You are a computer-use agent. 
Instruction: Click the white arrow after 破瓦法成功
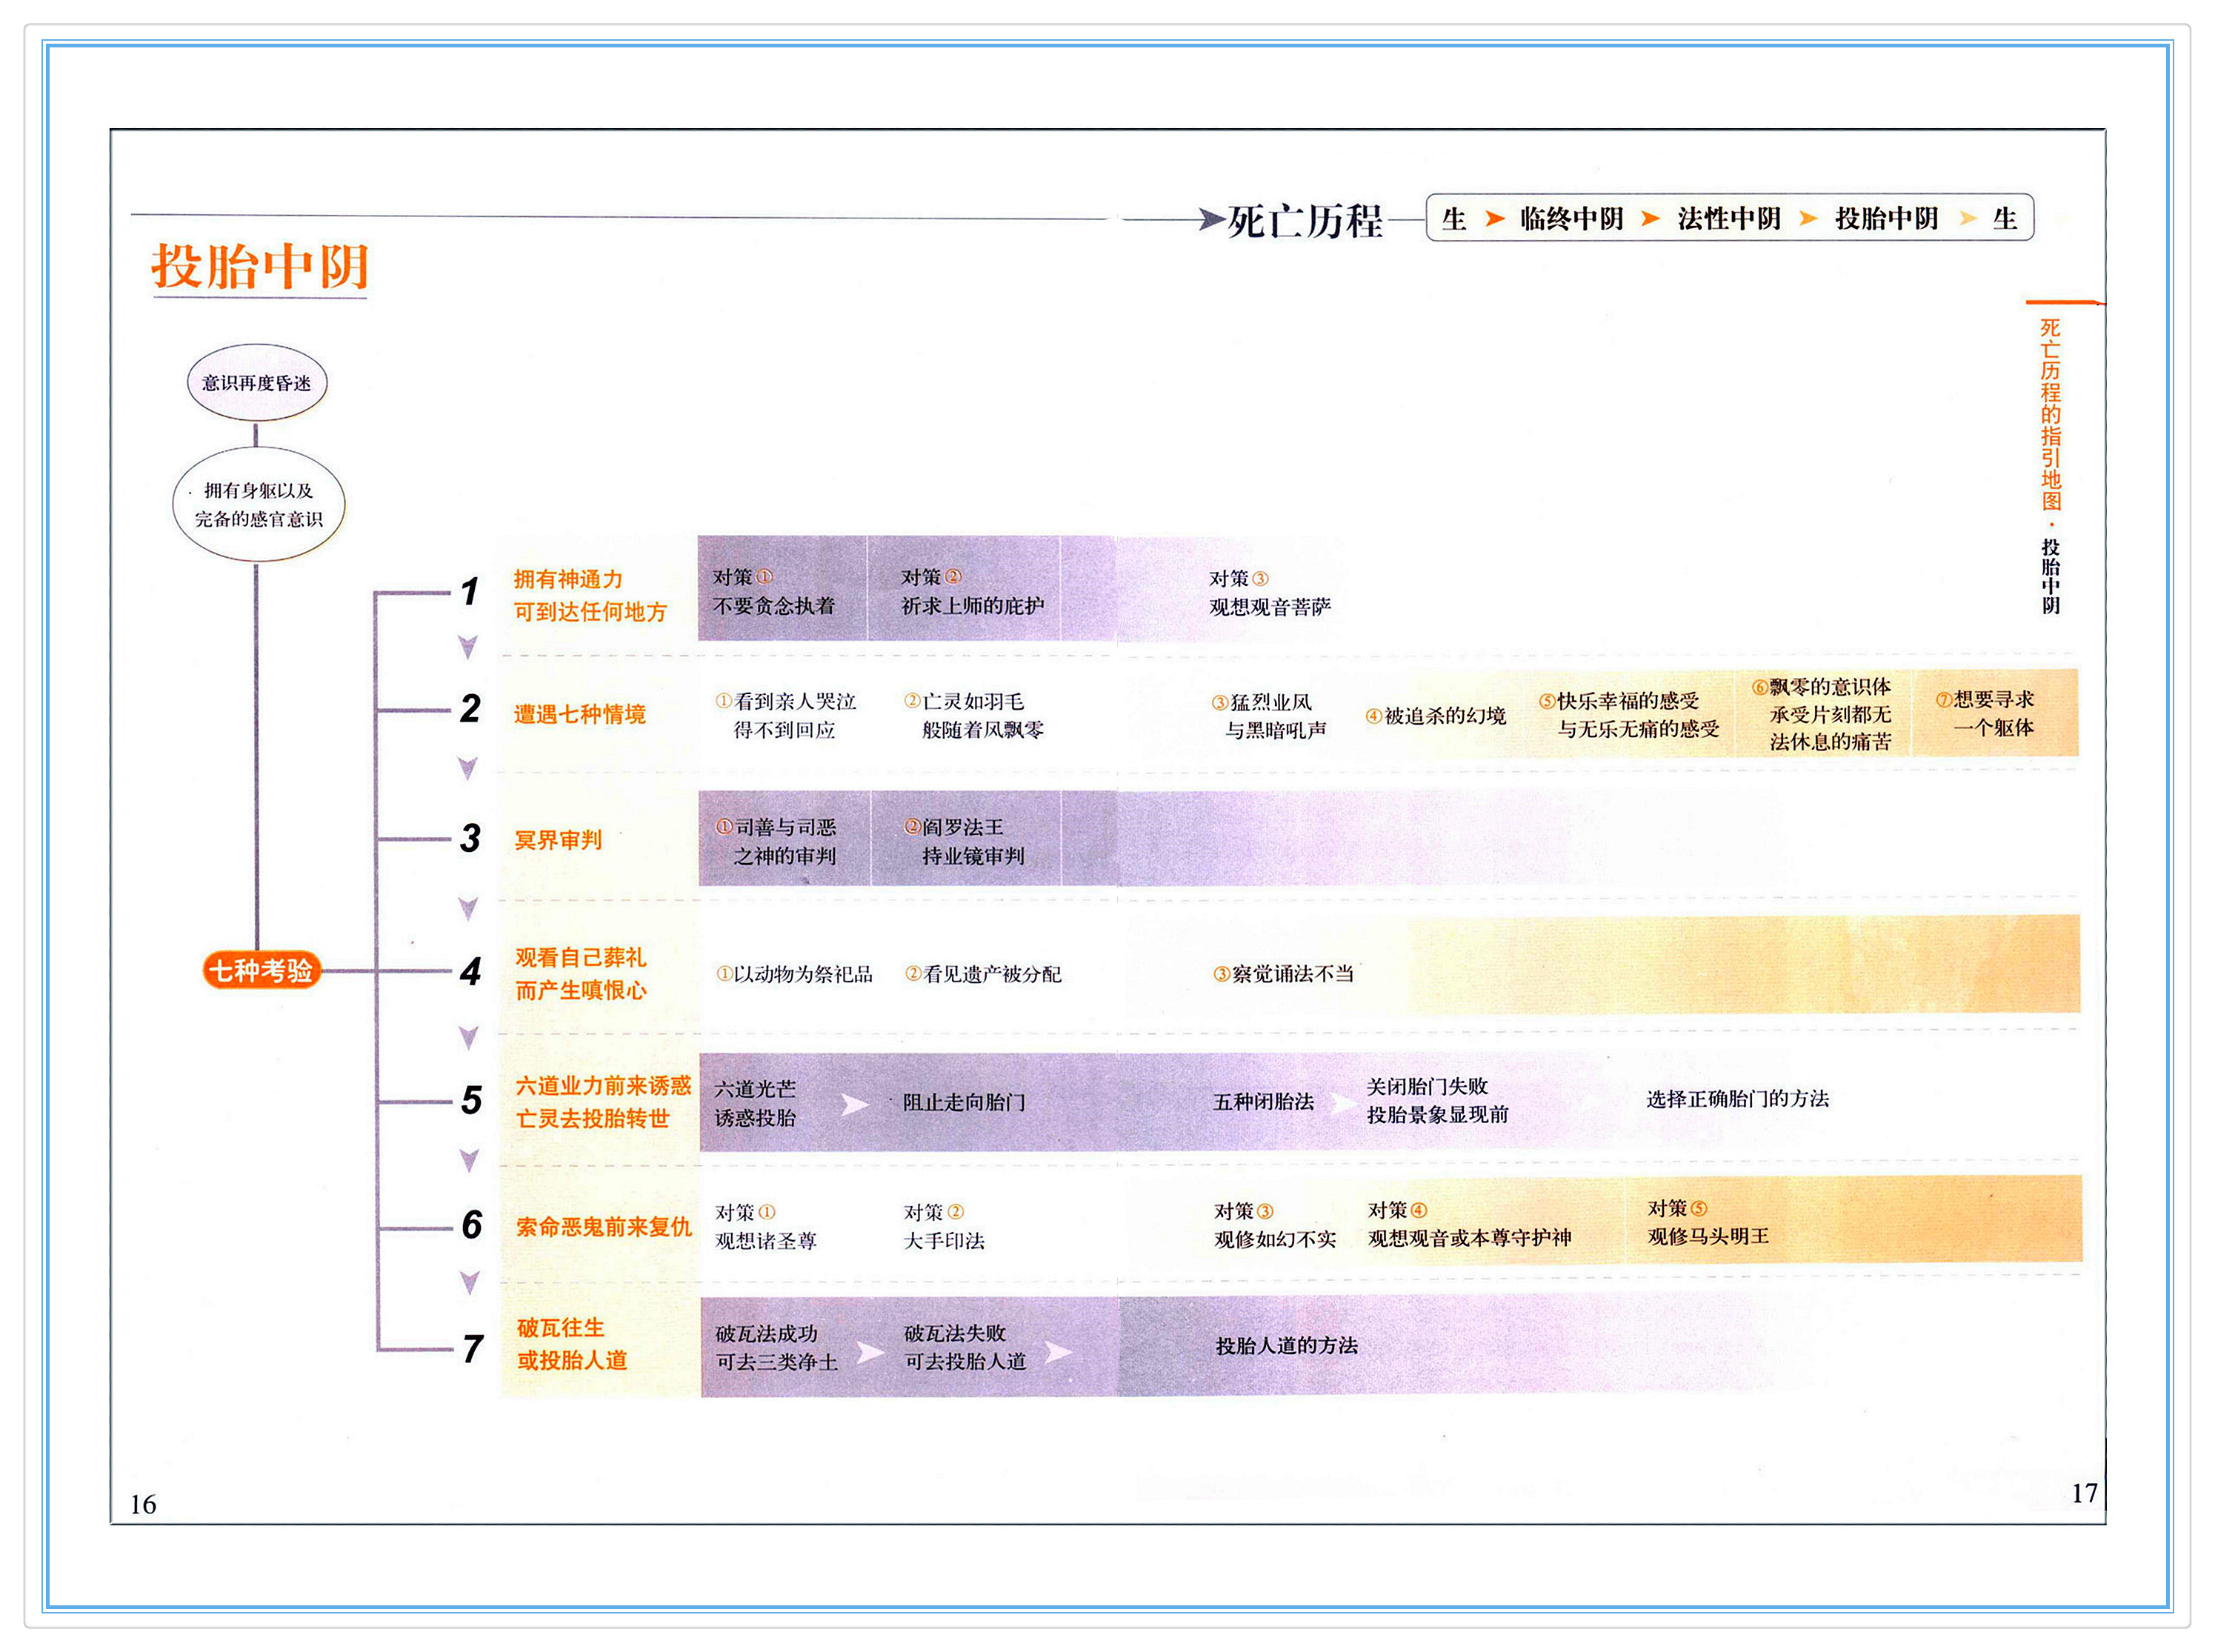(870, 1352)
